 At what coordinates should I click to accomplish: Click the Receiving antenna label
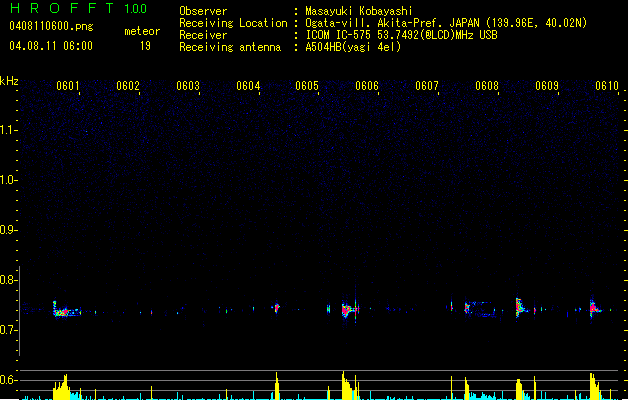[x=230, y=47]
